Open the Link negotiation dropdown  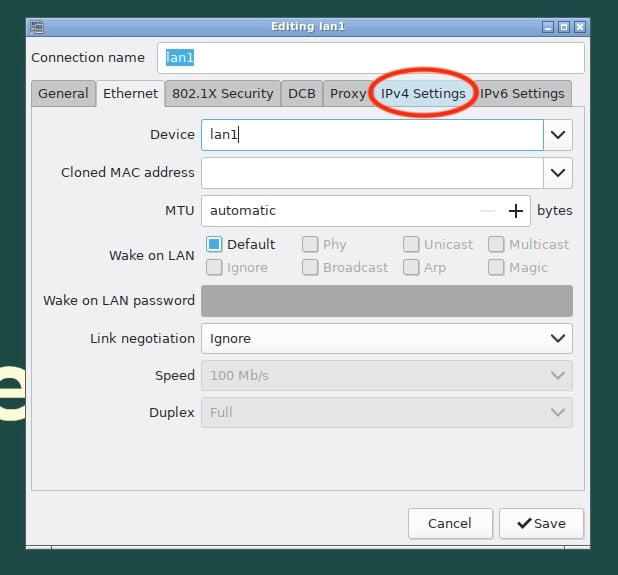click(557, 339)
